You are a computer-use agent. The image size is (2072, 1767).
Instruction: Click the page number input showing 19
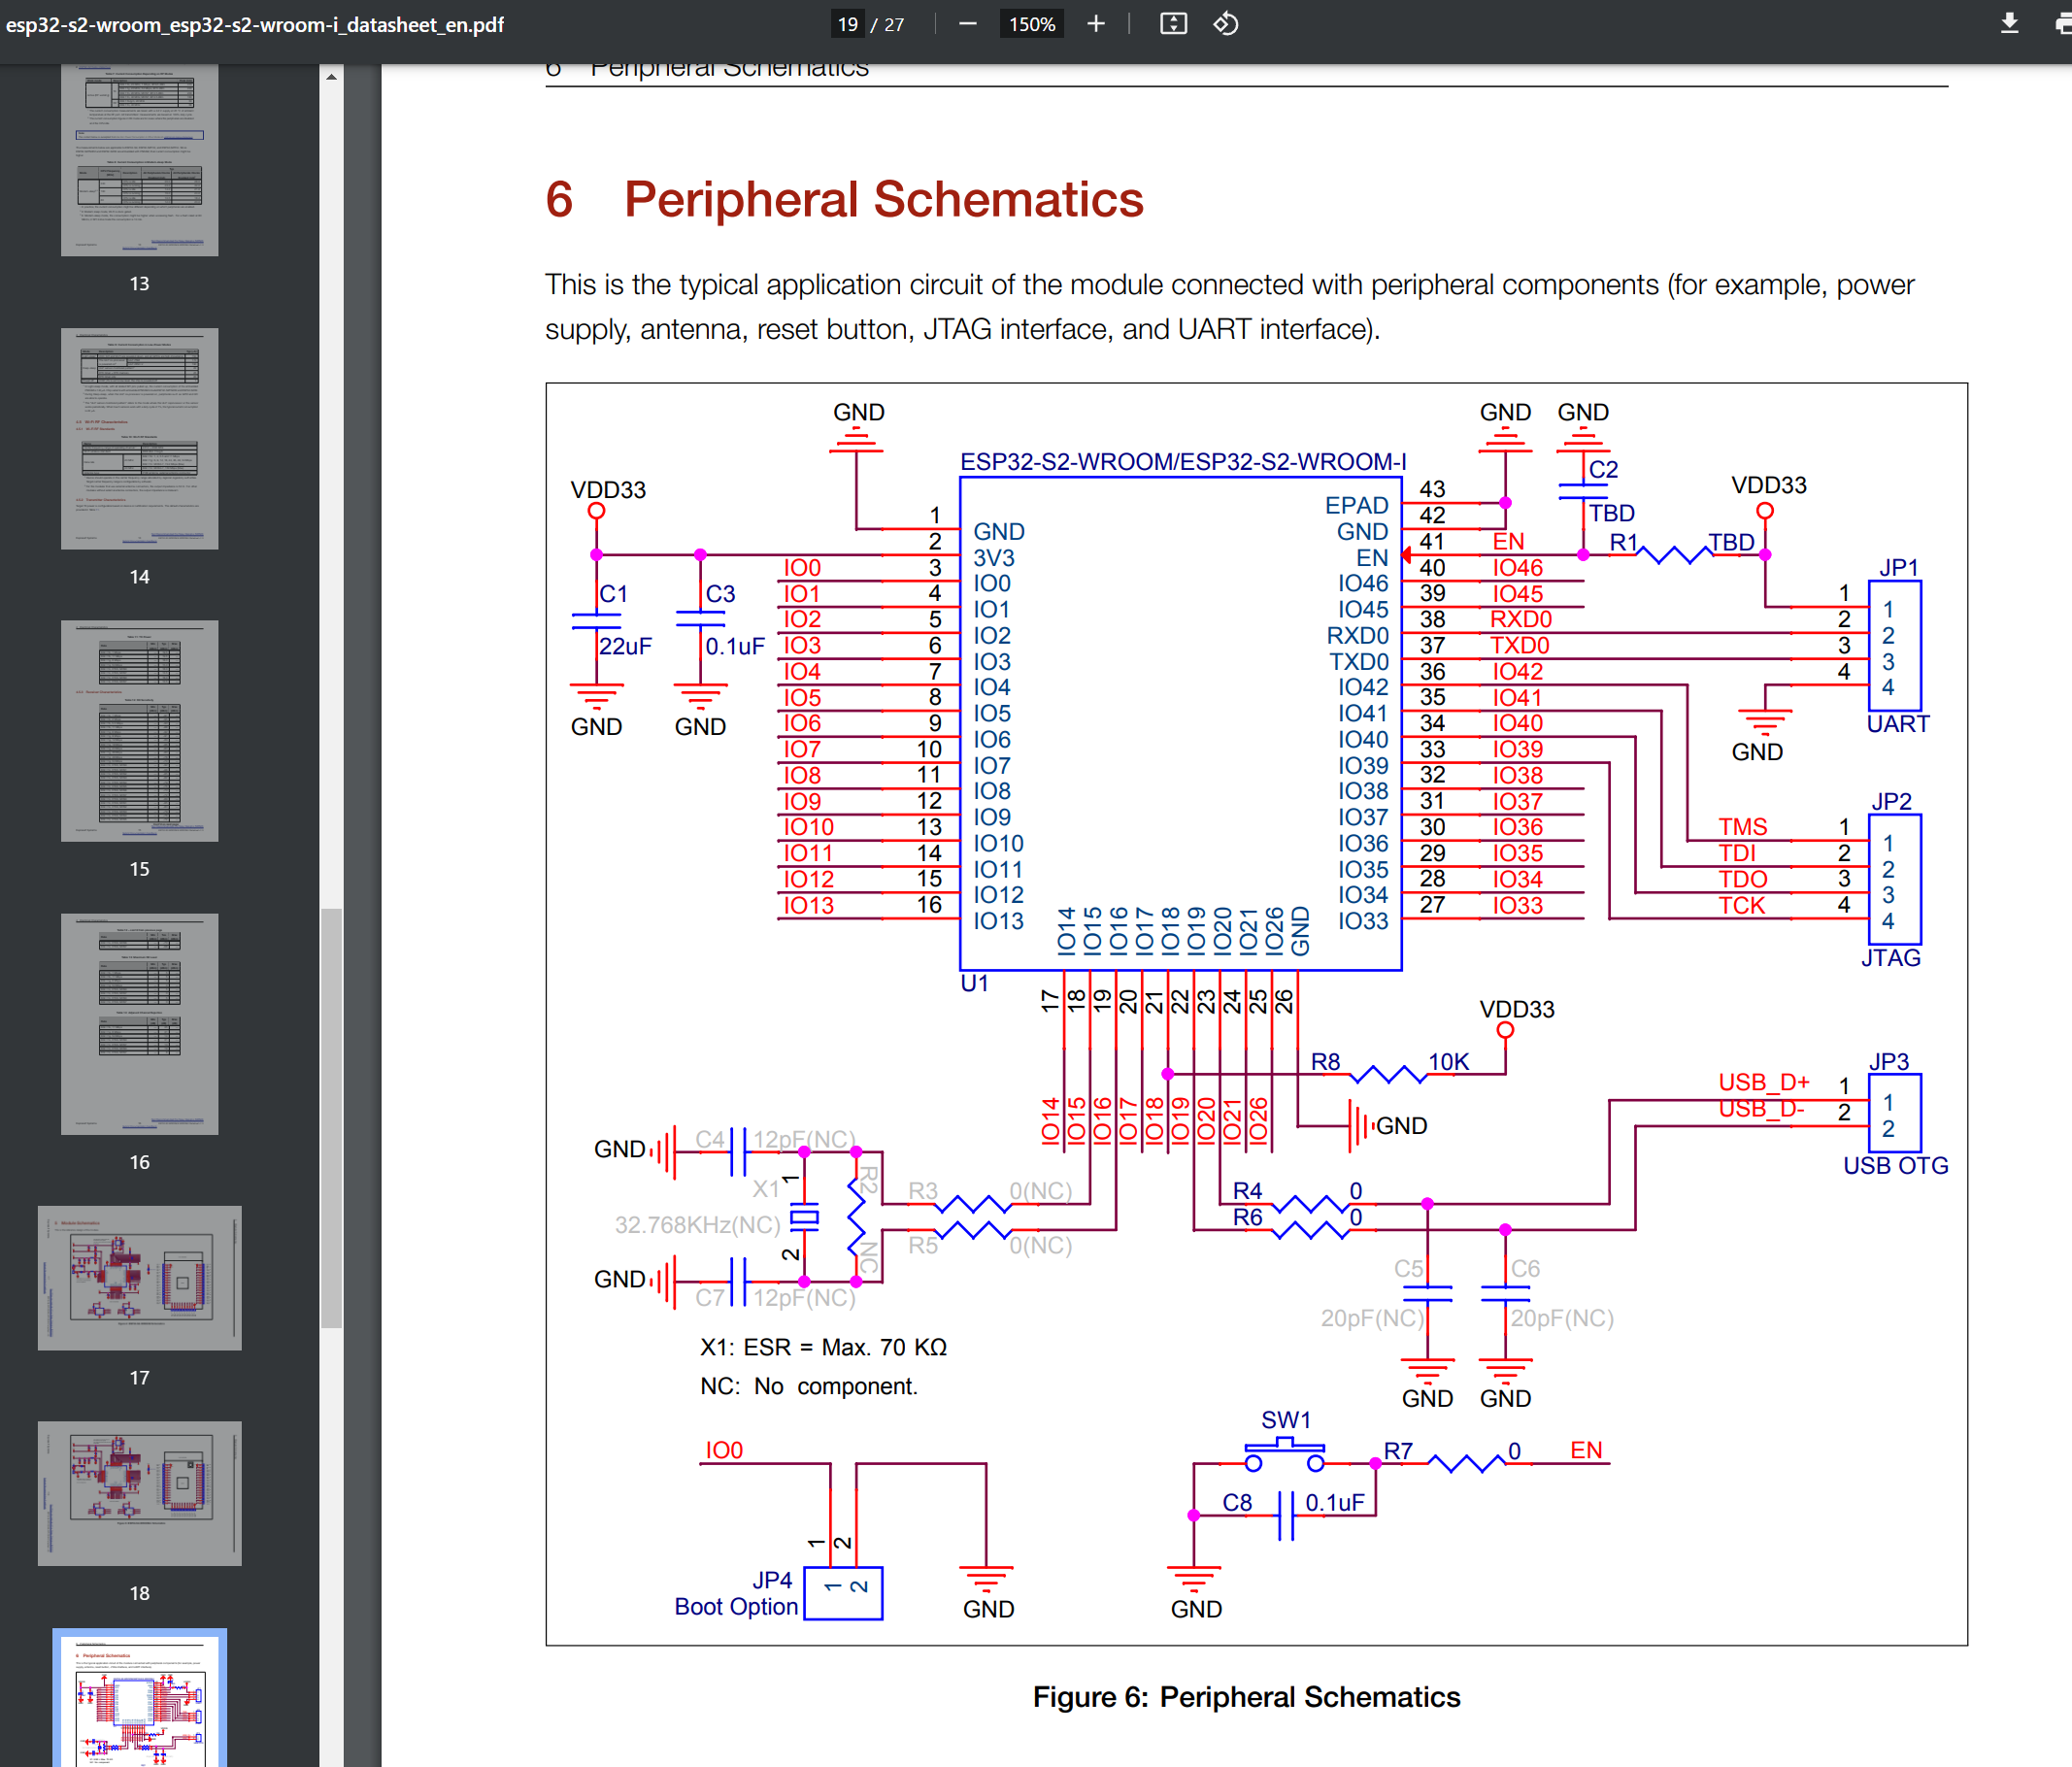click(x=848, y=24)
